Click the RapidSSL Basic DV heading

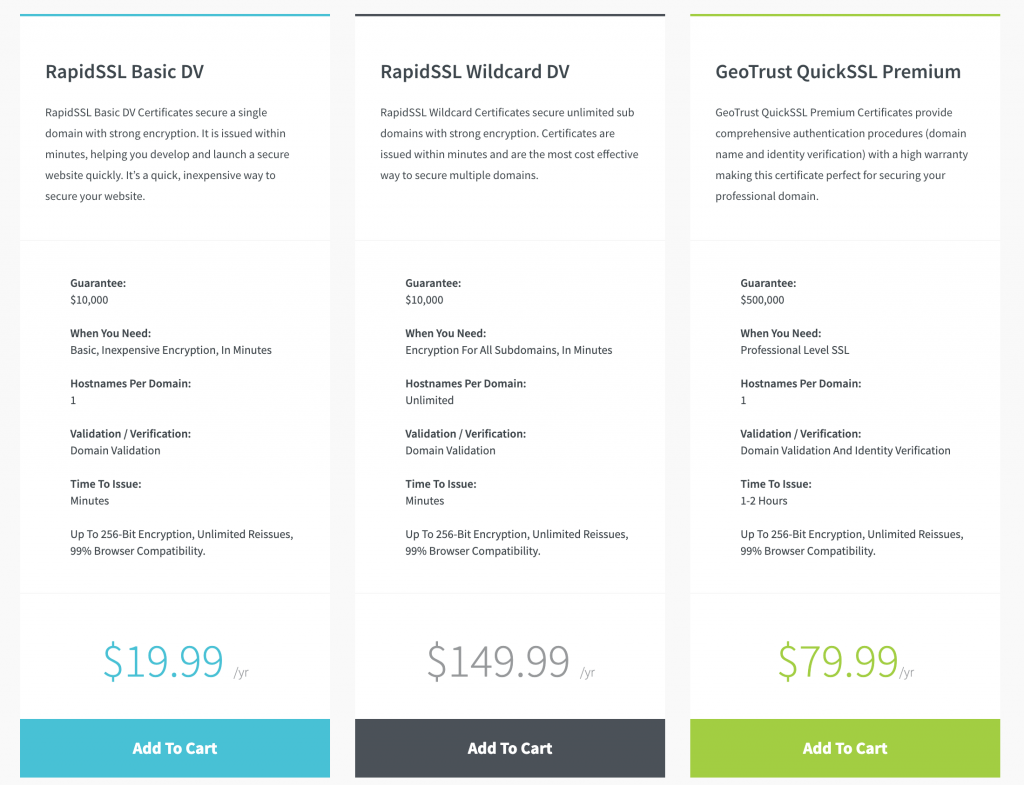[124, 71]
